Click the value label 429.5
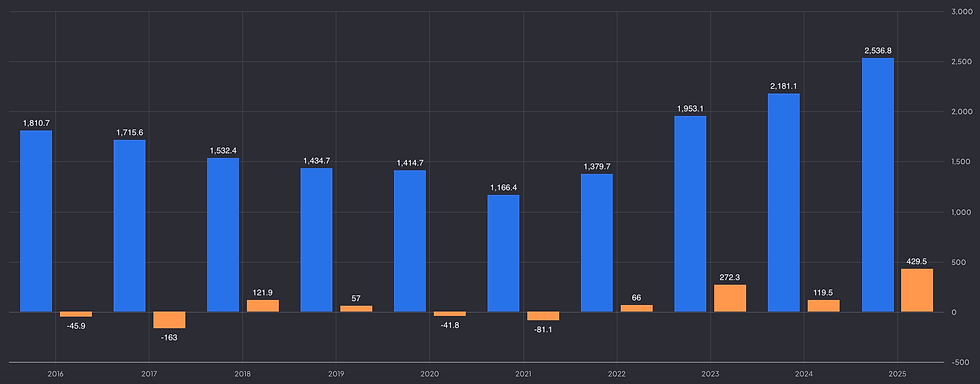980x384 pixels. point(917,261)
